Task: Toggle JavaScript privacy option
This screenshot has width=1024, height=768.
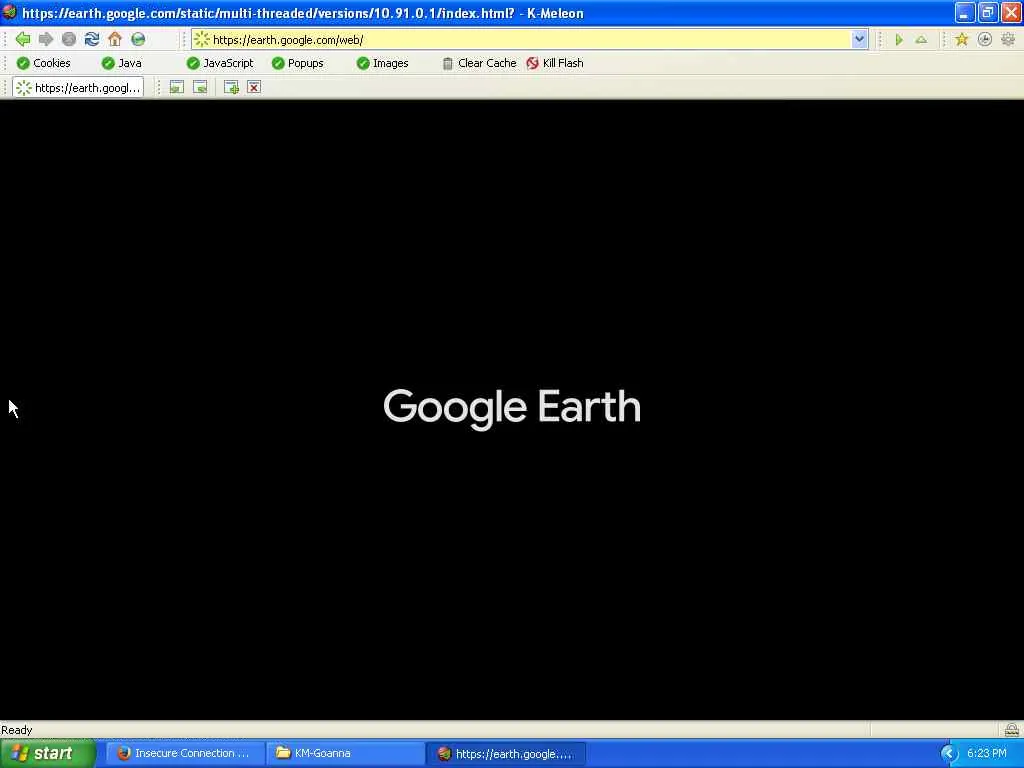Action: [220, 63]
